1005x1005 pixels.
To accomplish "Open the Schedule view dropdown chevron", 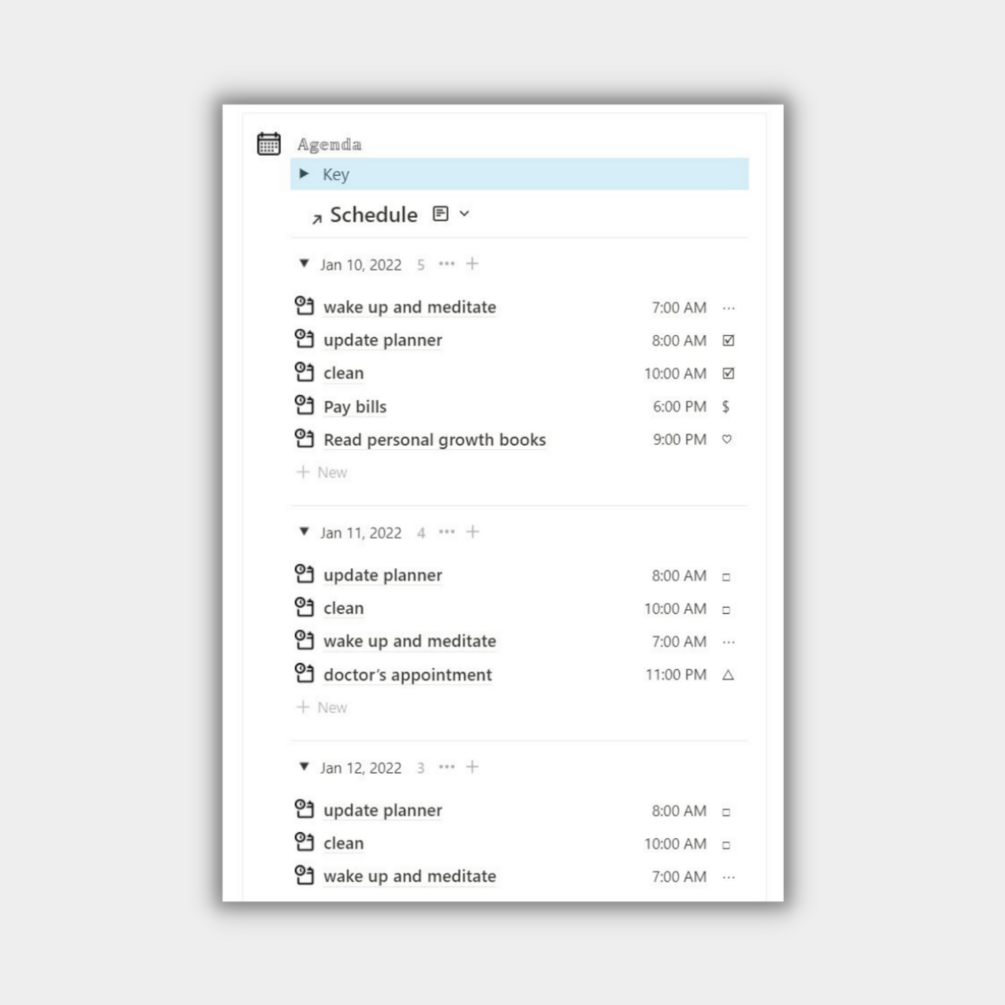I will (465, 213).
